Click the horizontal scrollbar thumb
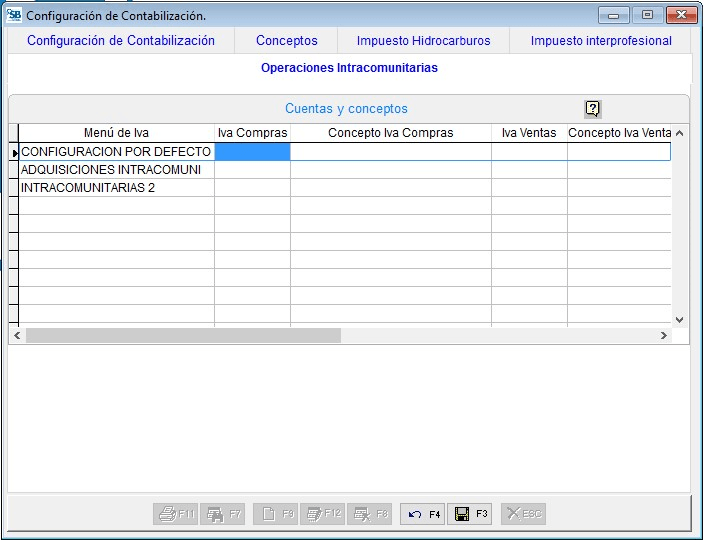 pos(183,335)
